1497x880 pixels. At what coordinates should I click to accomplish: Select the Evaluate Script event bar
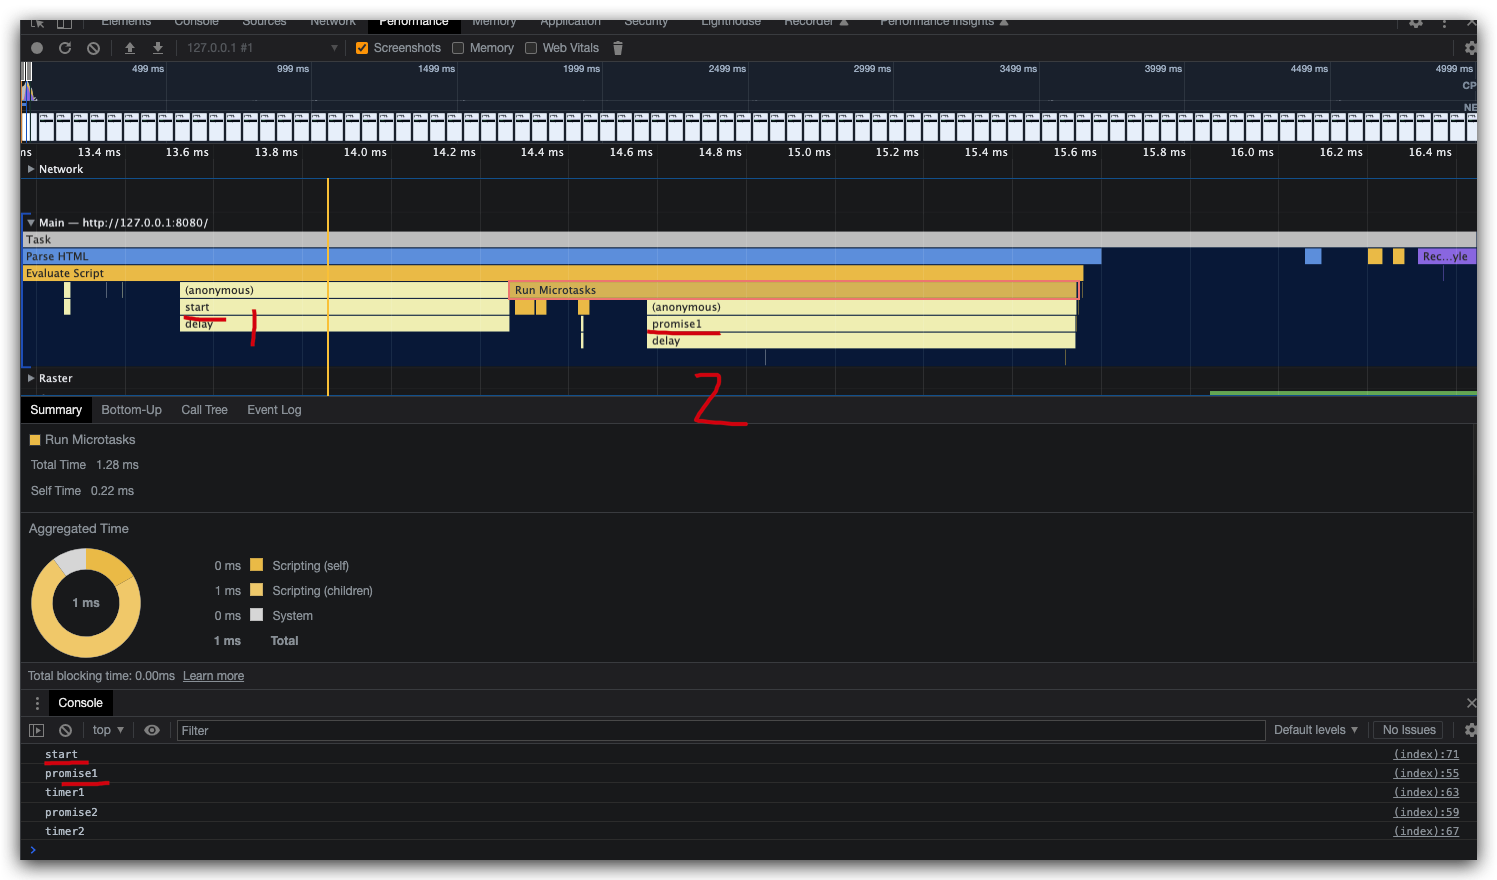[552, 273]
